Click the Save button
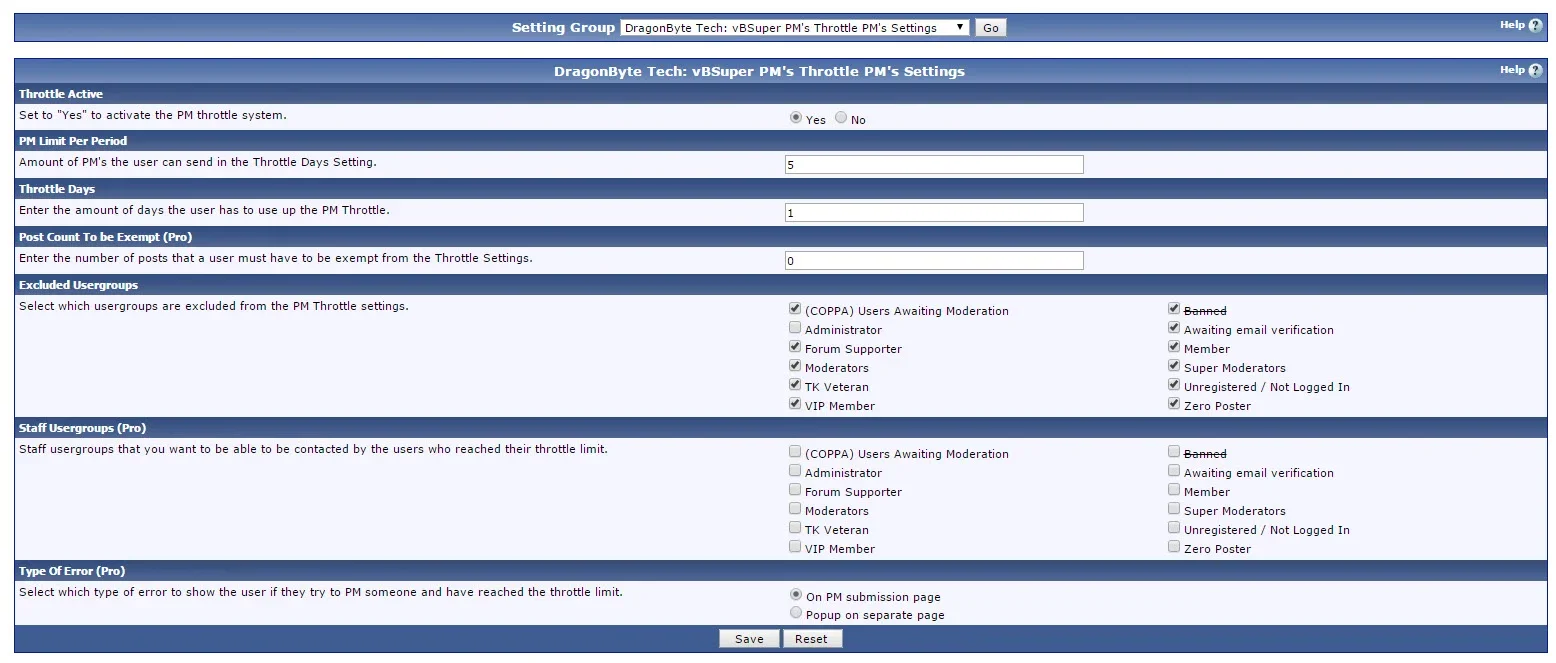Image resolution: width=1556 pixels, height=663 pixels. (749, 639)
